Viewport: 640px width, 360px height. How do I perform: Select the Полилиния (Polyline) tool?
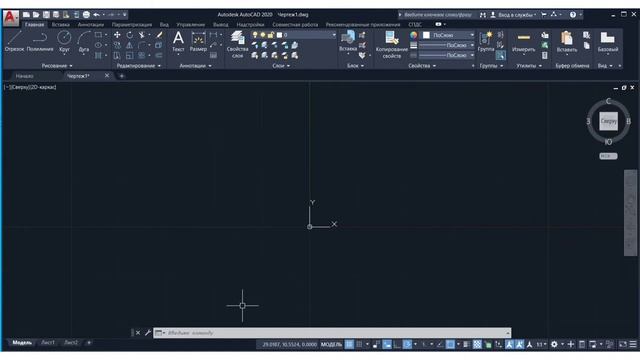point(40,41)
